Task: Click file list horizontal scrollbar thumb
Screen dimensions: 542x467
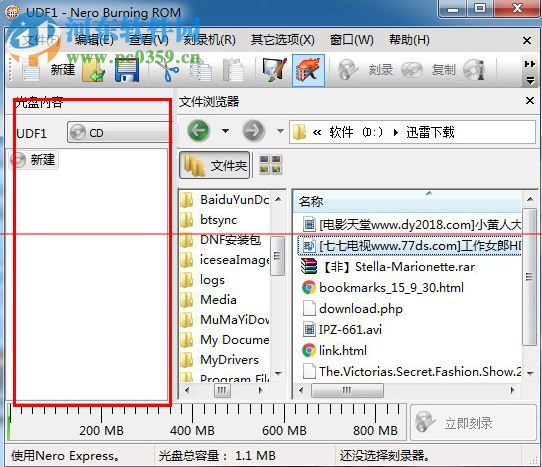Action: tap(347, 390)
